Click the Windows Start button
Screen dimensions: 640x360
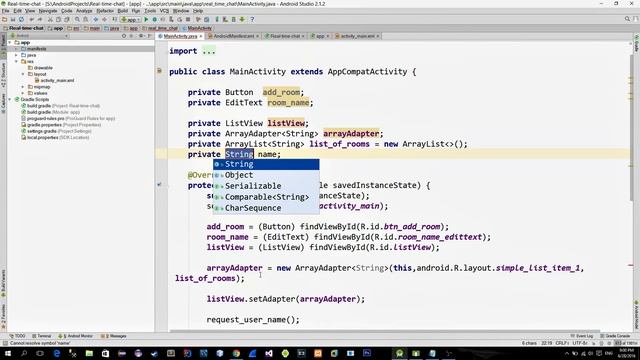(x=7, y=353)
